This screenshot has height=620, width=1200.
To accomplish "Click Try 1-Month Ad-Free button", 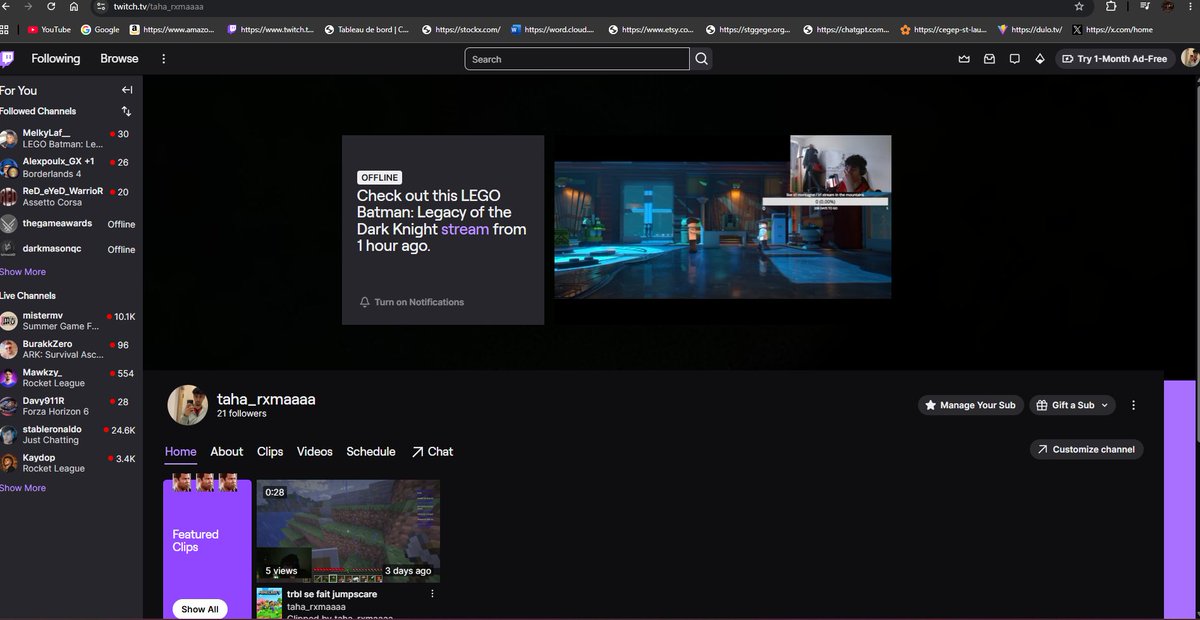I will (x=1114, y=59).
